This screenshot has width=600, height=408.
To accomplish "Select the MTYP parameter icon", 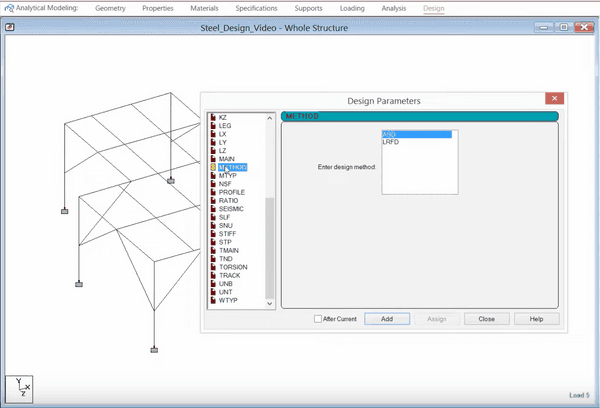I will click(x=213, y=176).
